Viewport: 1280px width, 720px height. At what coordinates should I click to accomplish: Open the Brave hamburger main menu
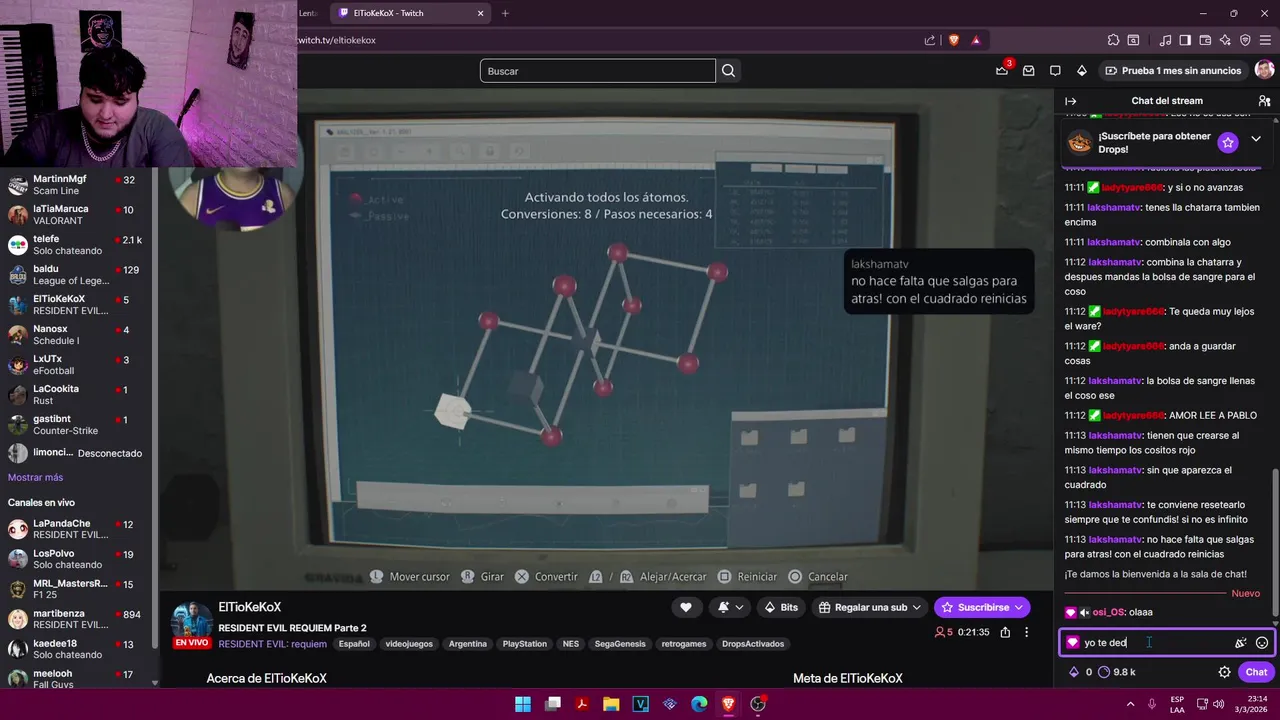[1265, 40]
